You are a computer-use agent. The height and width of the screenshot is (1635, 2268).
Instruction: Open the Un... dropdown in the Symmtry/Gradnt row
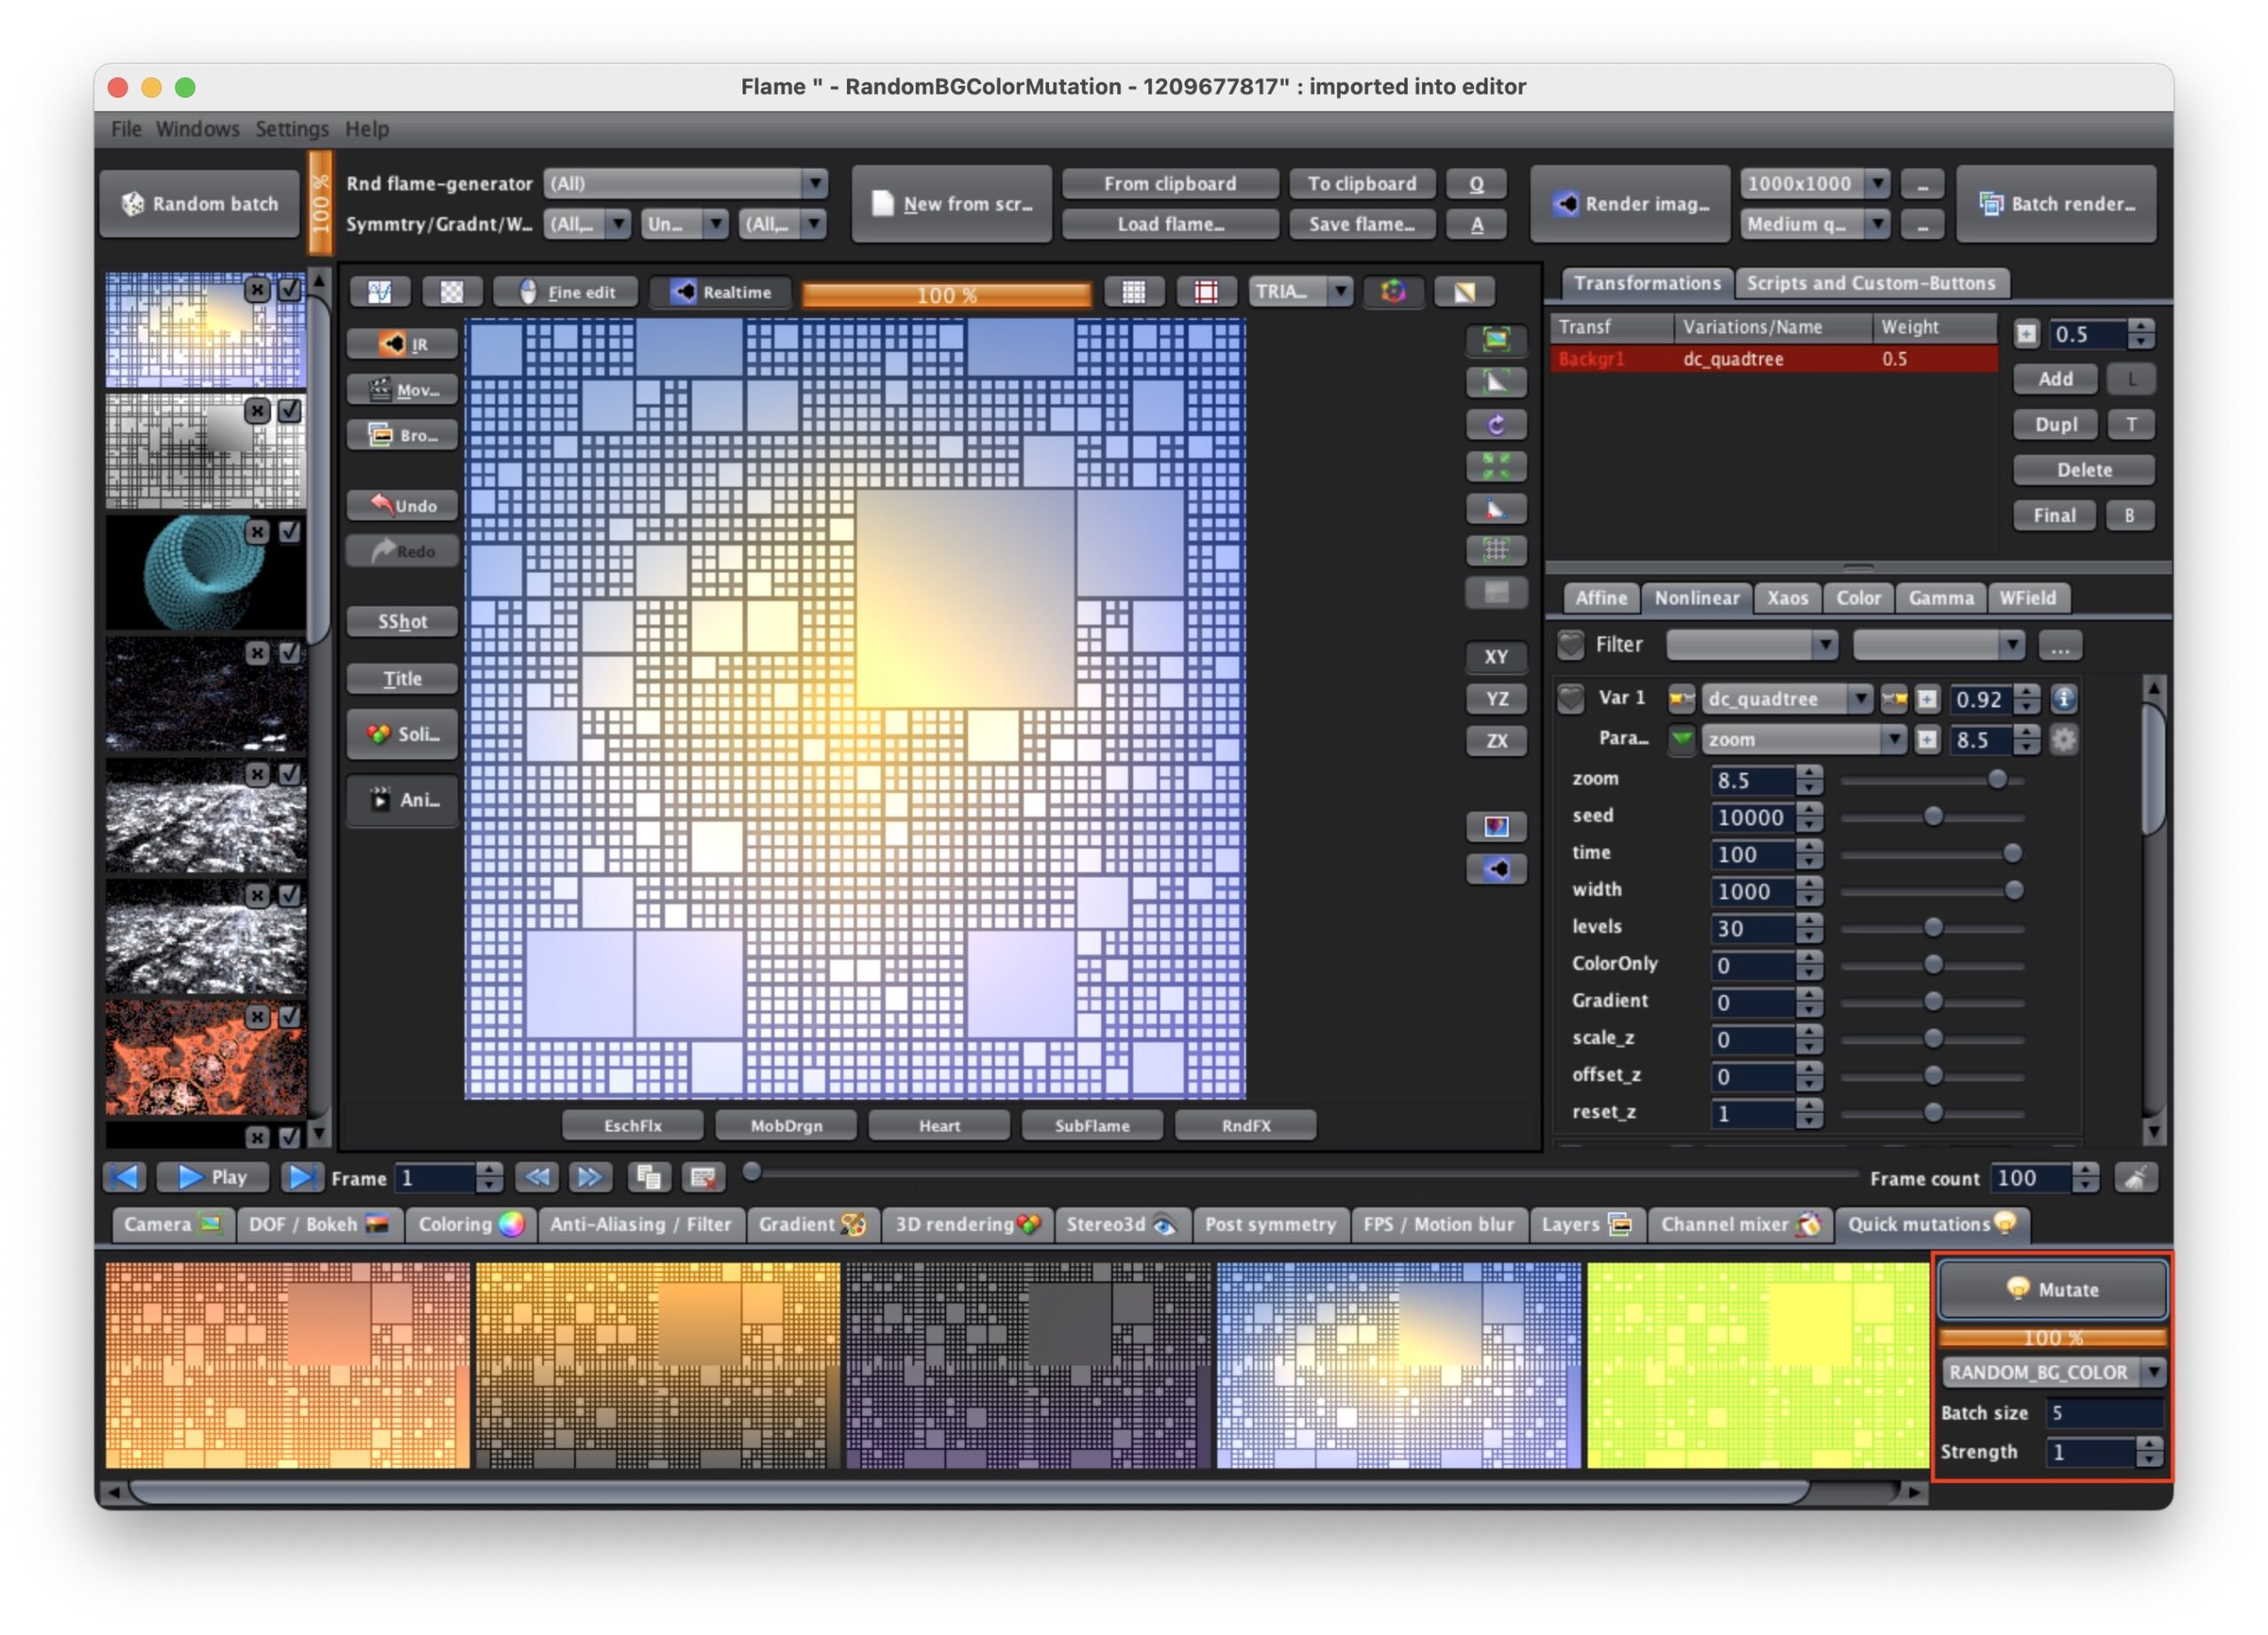[685, 224]
